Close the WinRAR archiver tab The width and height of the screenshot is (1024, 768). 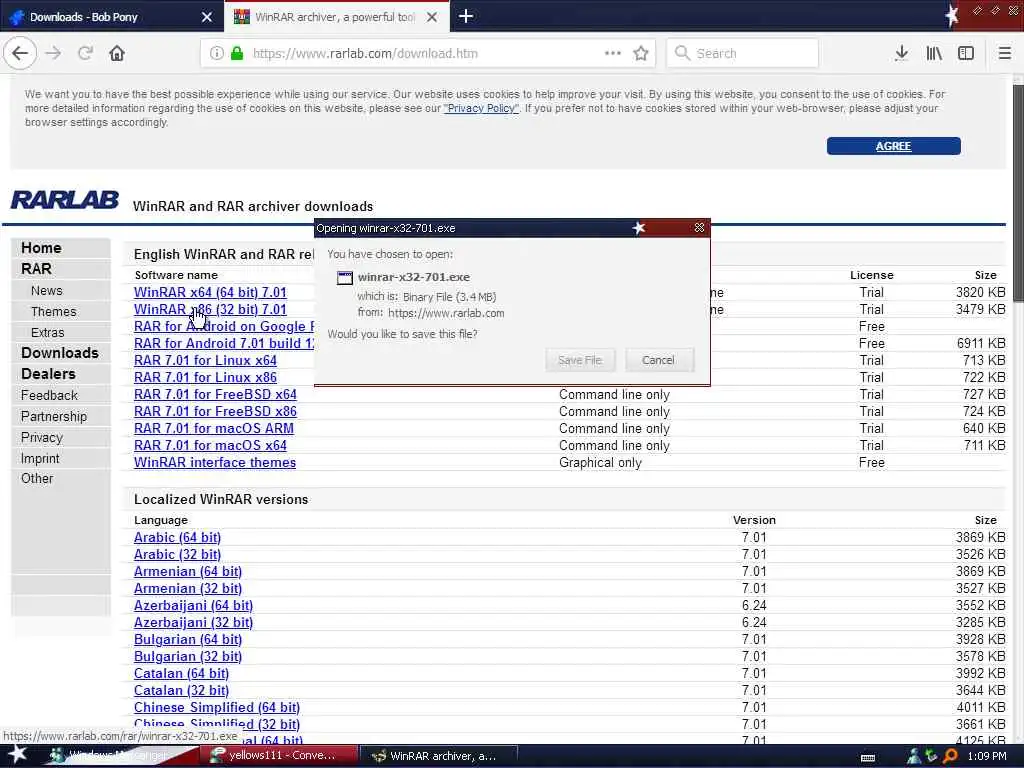432,17
